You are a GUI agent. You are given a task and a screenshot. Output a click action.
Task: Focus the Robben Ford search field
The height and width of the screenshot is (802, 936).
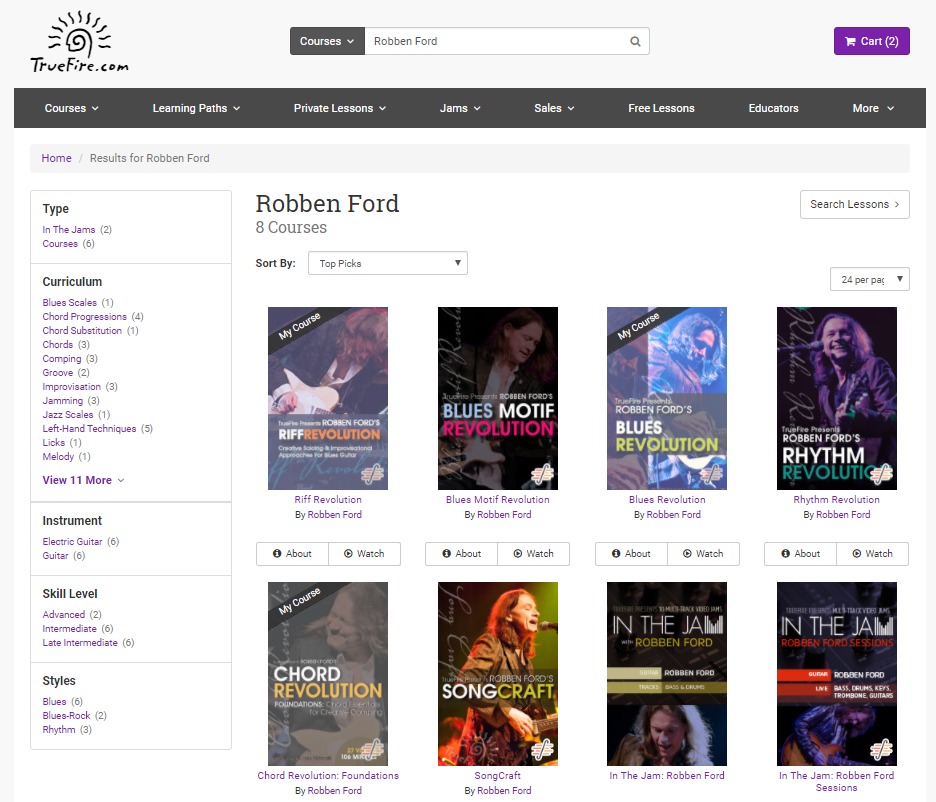tap(497, 41)
